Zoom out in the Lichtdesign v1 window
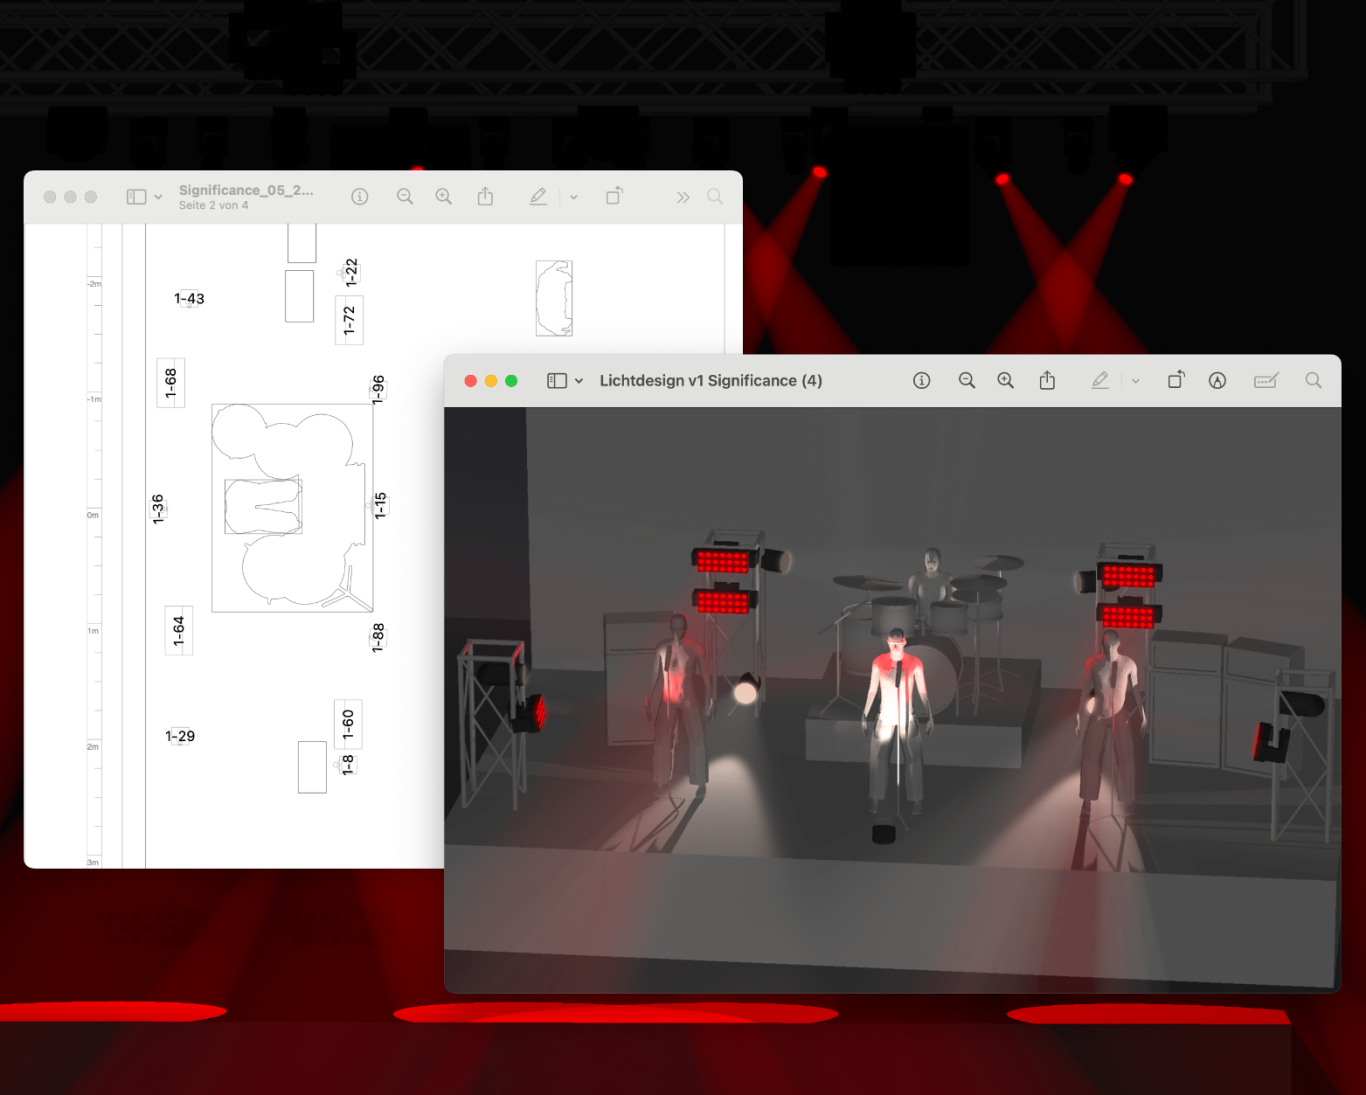This screenshot has width=1366, height=1095. click(966, 381)
